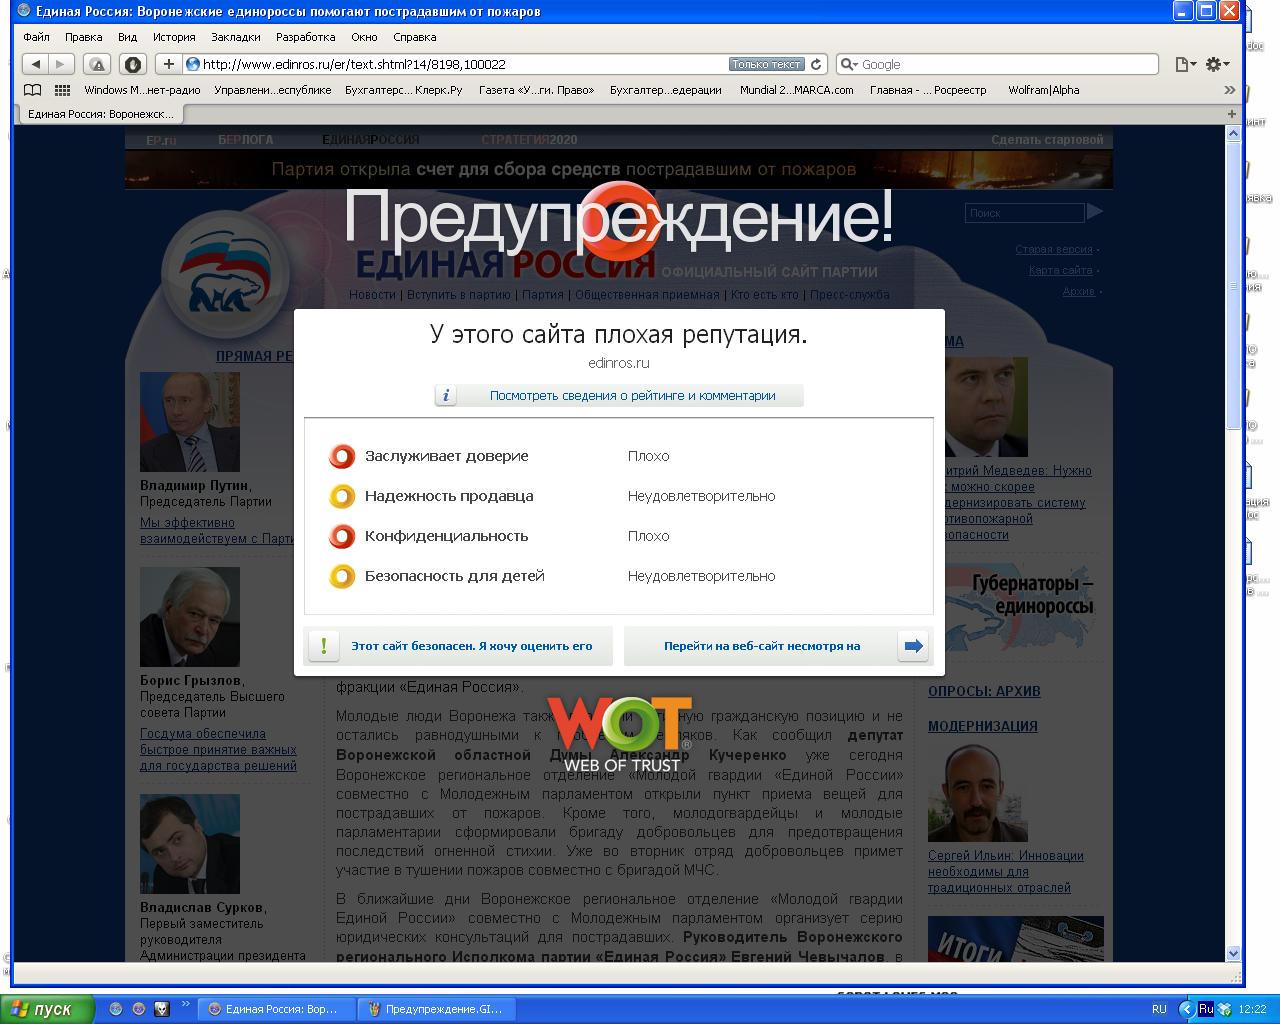This screenshot has height=1024, width=1280.
Task: Open Госдума обеспечила быстрое принятие link
Action: click(x=218, y=750)
